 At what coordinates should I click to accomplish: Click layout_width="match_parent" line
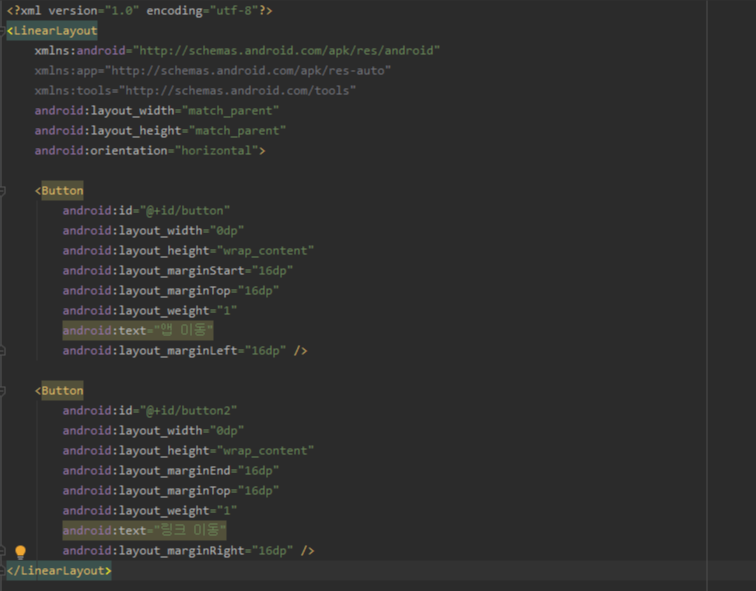point(157,111)
